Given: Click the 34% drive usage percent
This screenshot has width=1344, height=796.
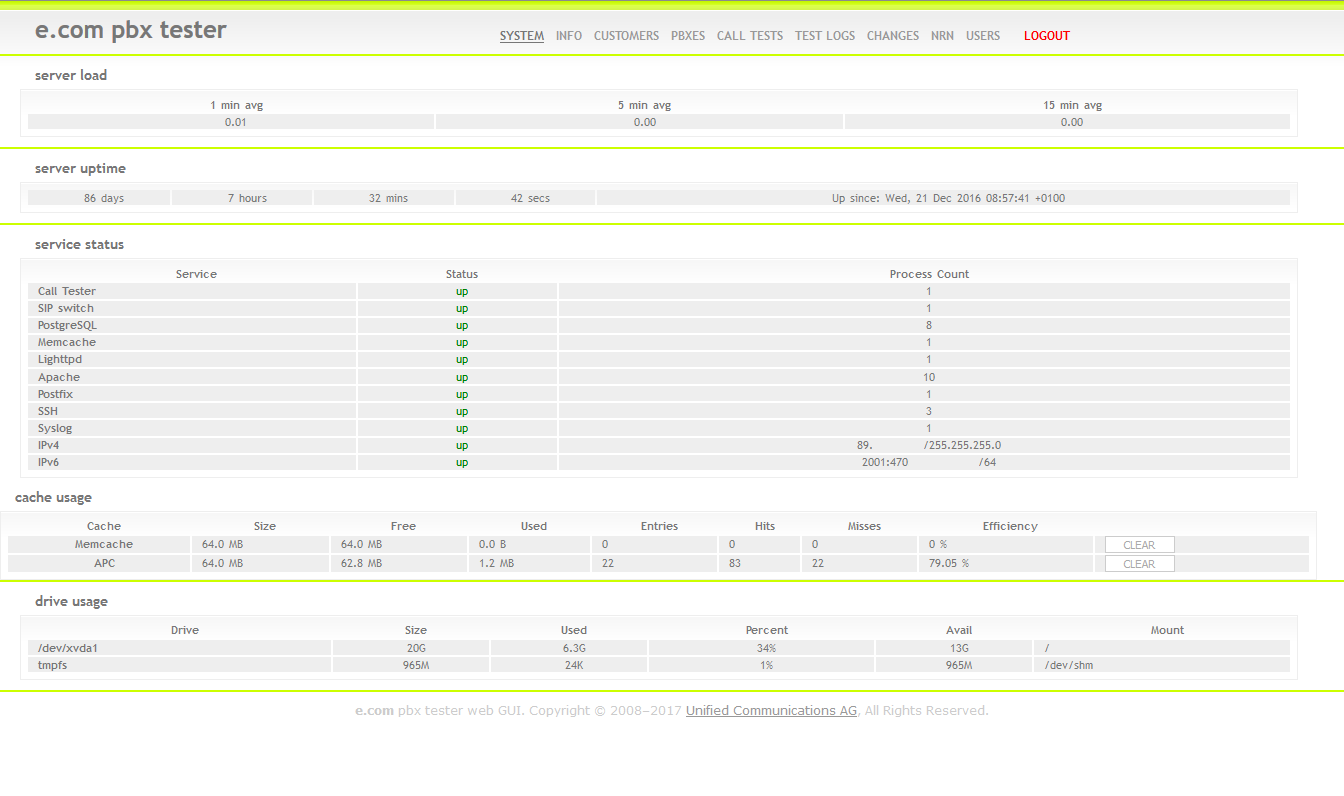Looking at the screenshot, I should [766, 648].
